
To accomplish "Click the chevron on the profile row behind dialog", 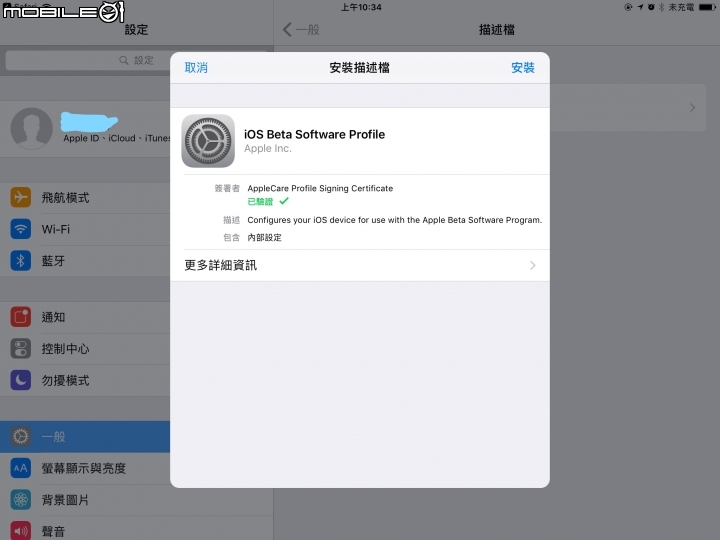I will [692, 107].
